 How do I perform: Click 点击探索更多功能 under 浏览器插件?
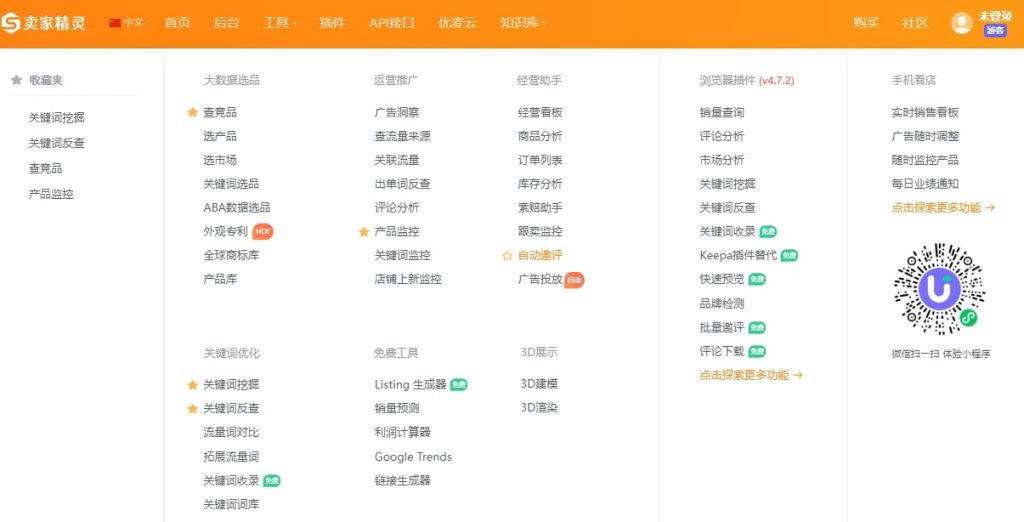(x=751, y=375)
